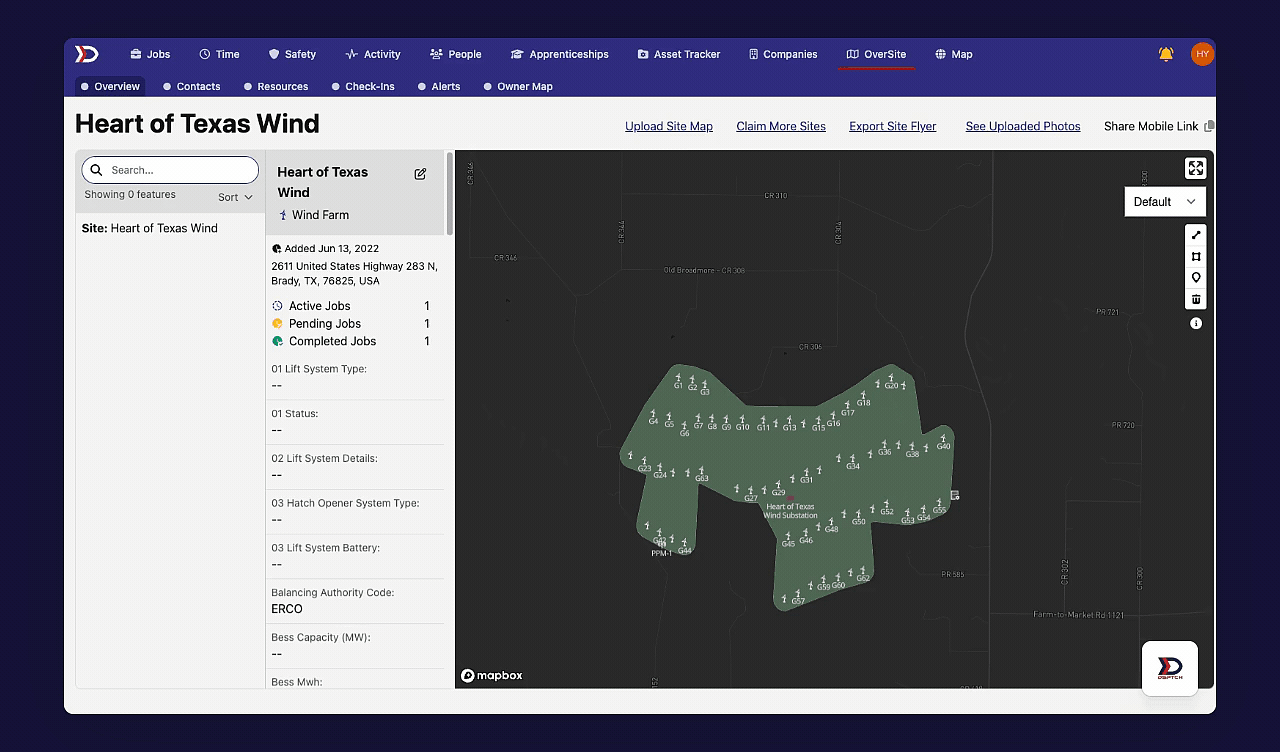1280x752 pixels.
Task: Open the map info attribution icon
Action: pos(1195,323)
